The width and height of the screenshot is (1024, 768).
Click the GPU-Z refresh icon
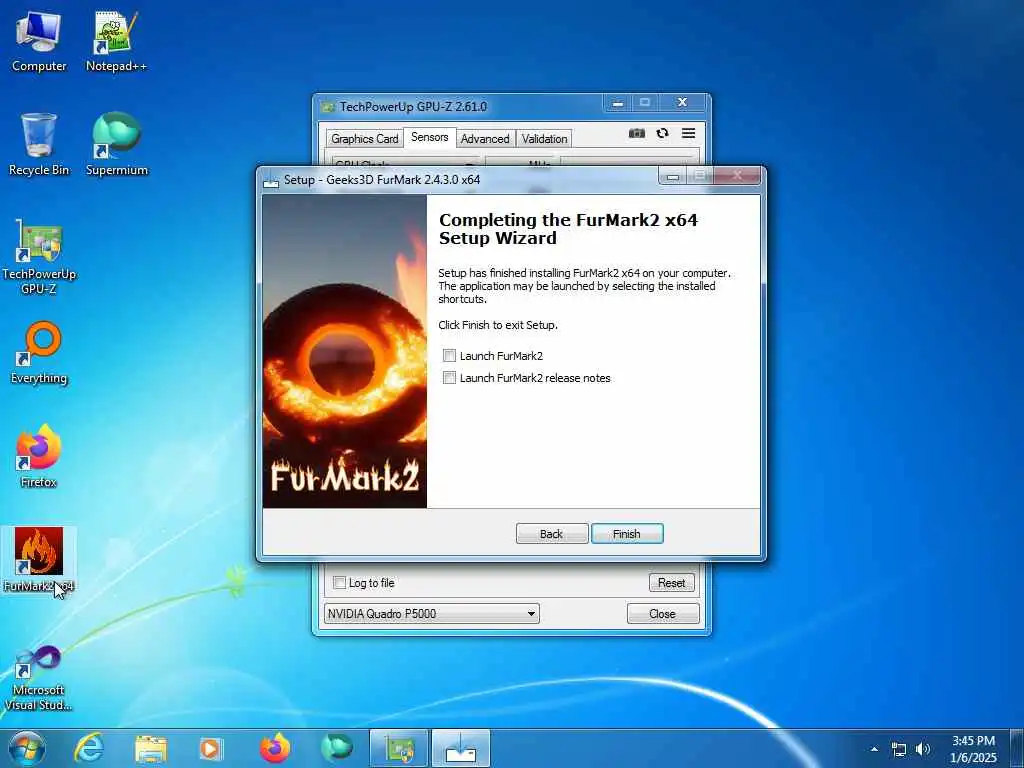click(x=662, y=133)
